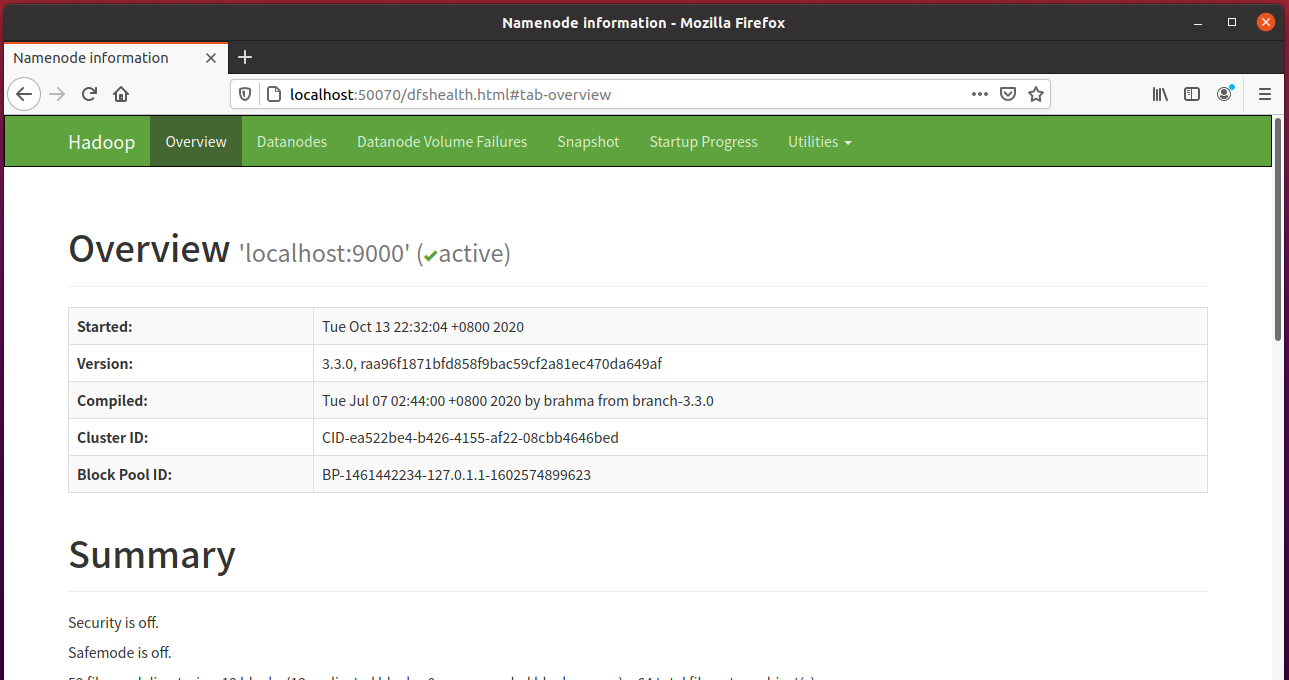The height and width of the screenshot is (680, 1289).
Task: Show the sidebars panel
Action: click(x=1192, y=94)
